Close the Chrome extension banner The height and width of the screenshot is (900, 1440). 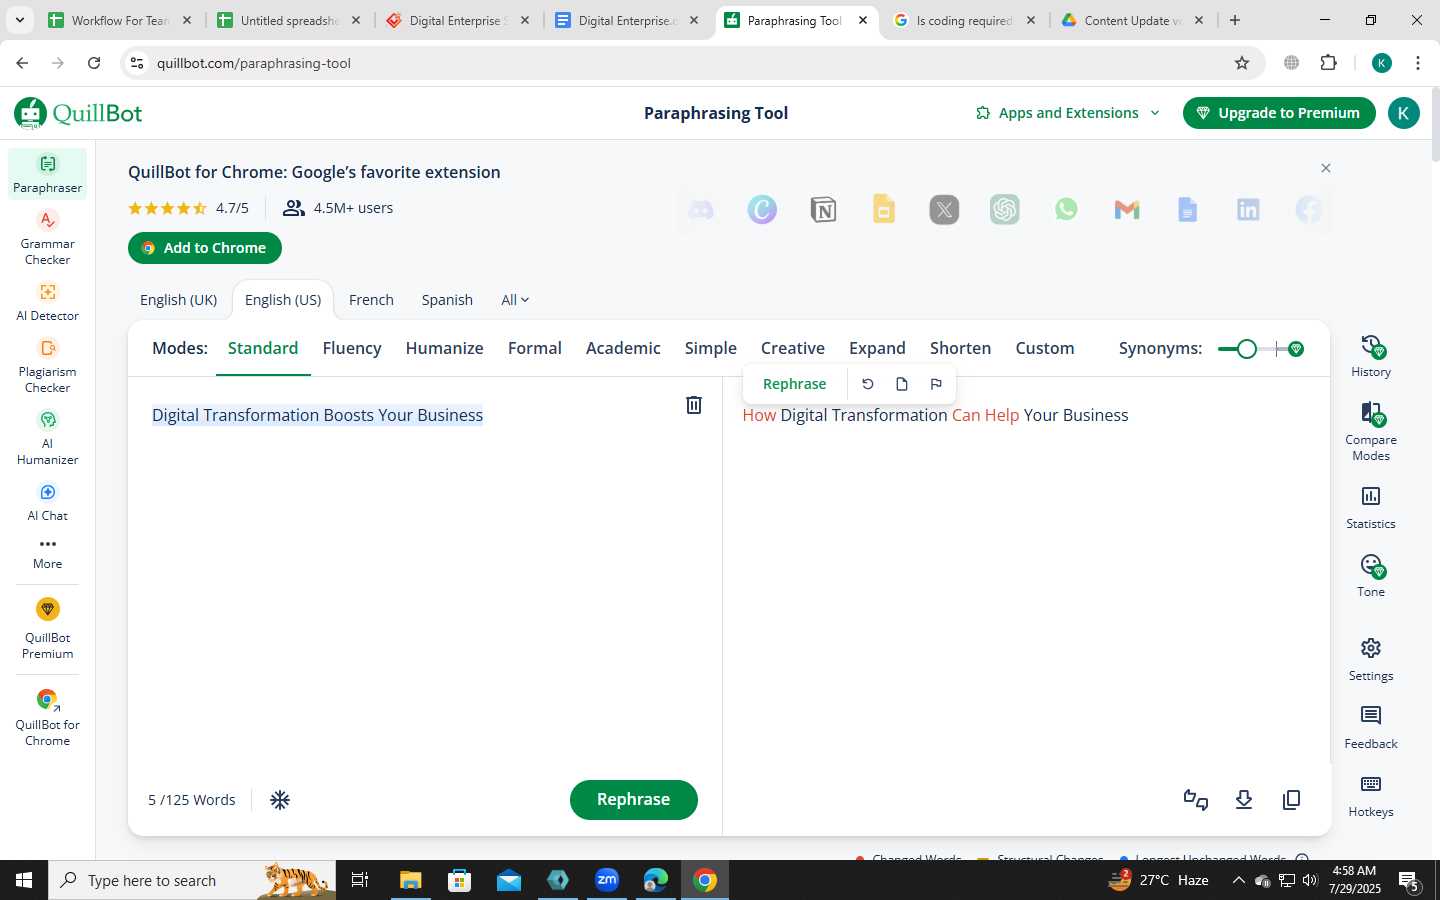click(x=1326, y=168)
